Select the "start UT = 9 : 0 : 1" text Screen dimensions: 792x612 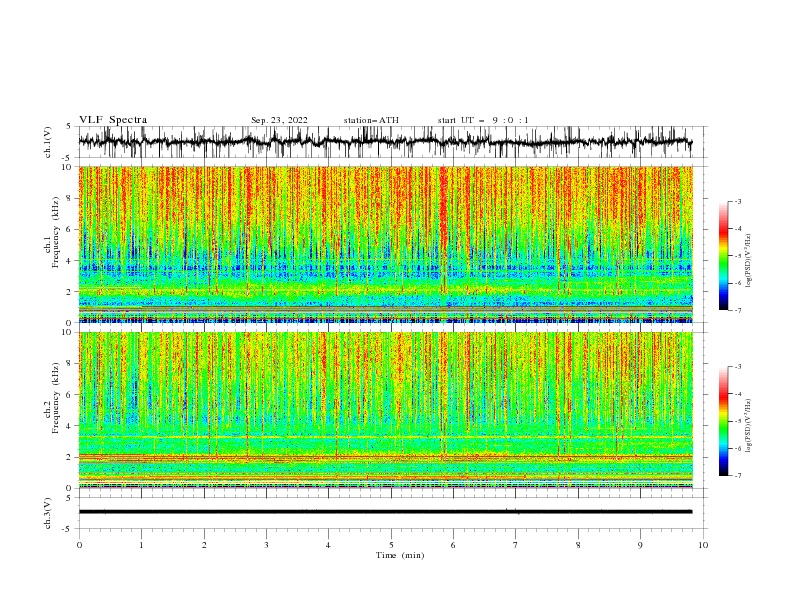click(483, 120)
